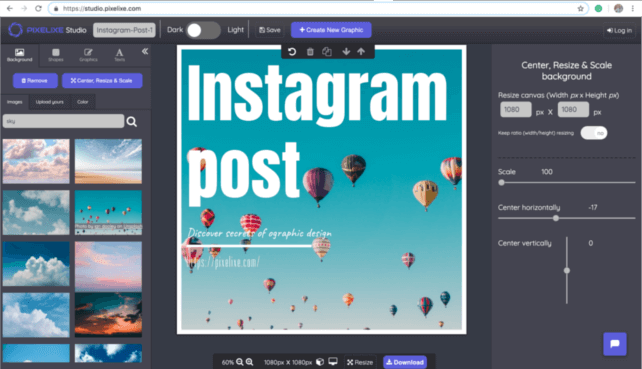The height and width of the screenshot is (369, 642).
Task: Open the Graphics tab
Action: [88, 55]
